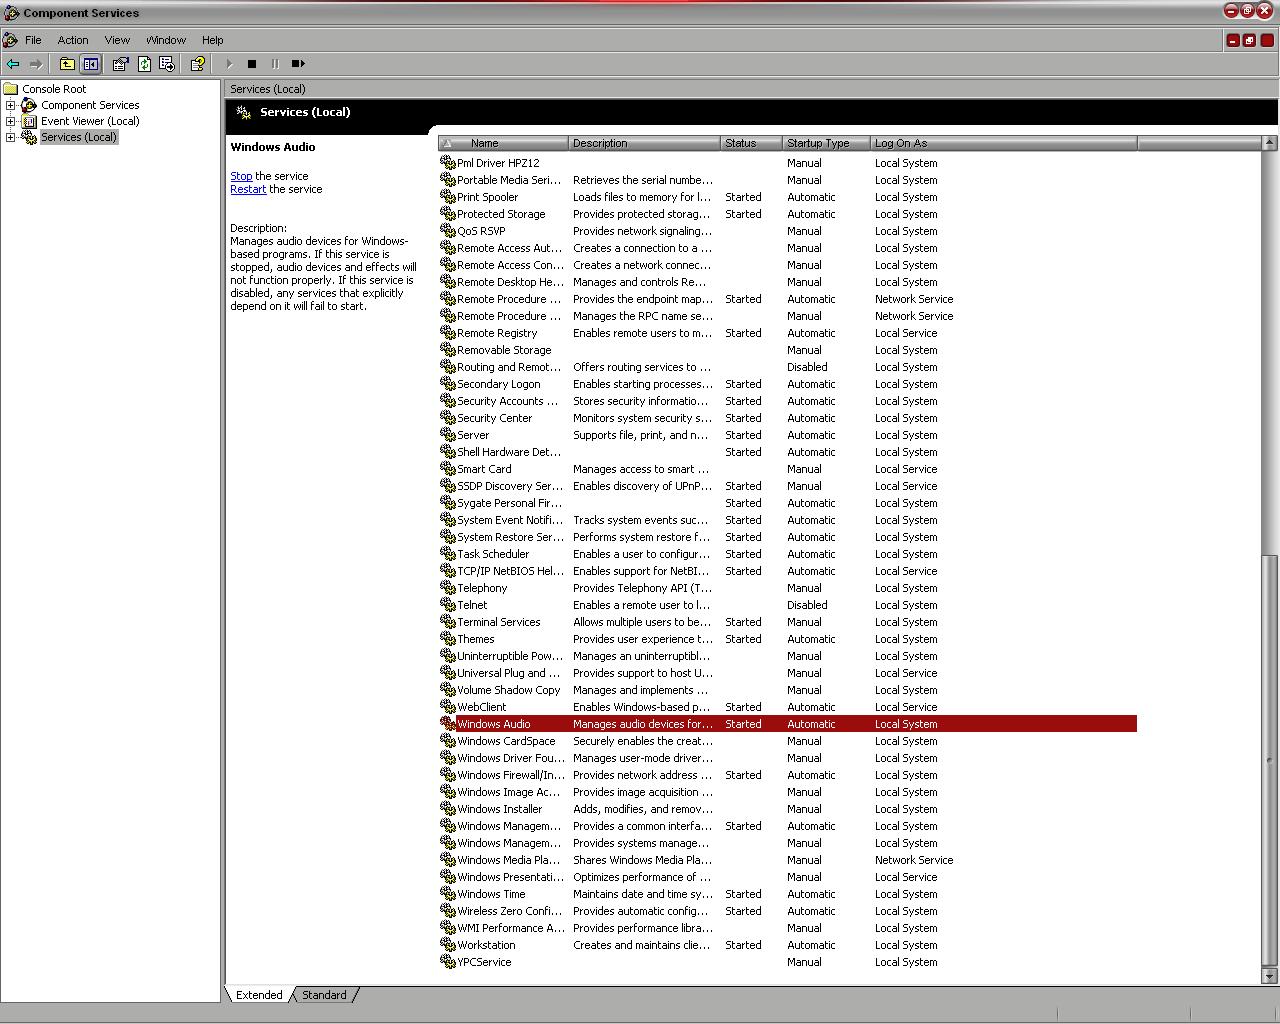Click the Restart Service toolbar icon
The width and height of the screenshot is (1280, 1024).
pyautogui.click(x=298, y=64)
